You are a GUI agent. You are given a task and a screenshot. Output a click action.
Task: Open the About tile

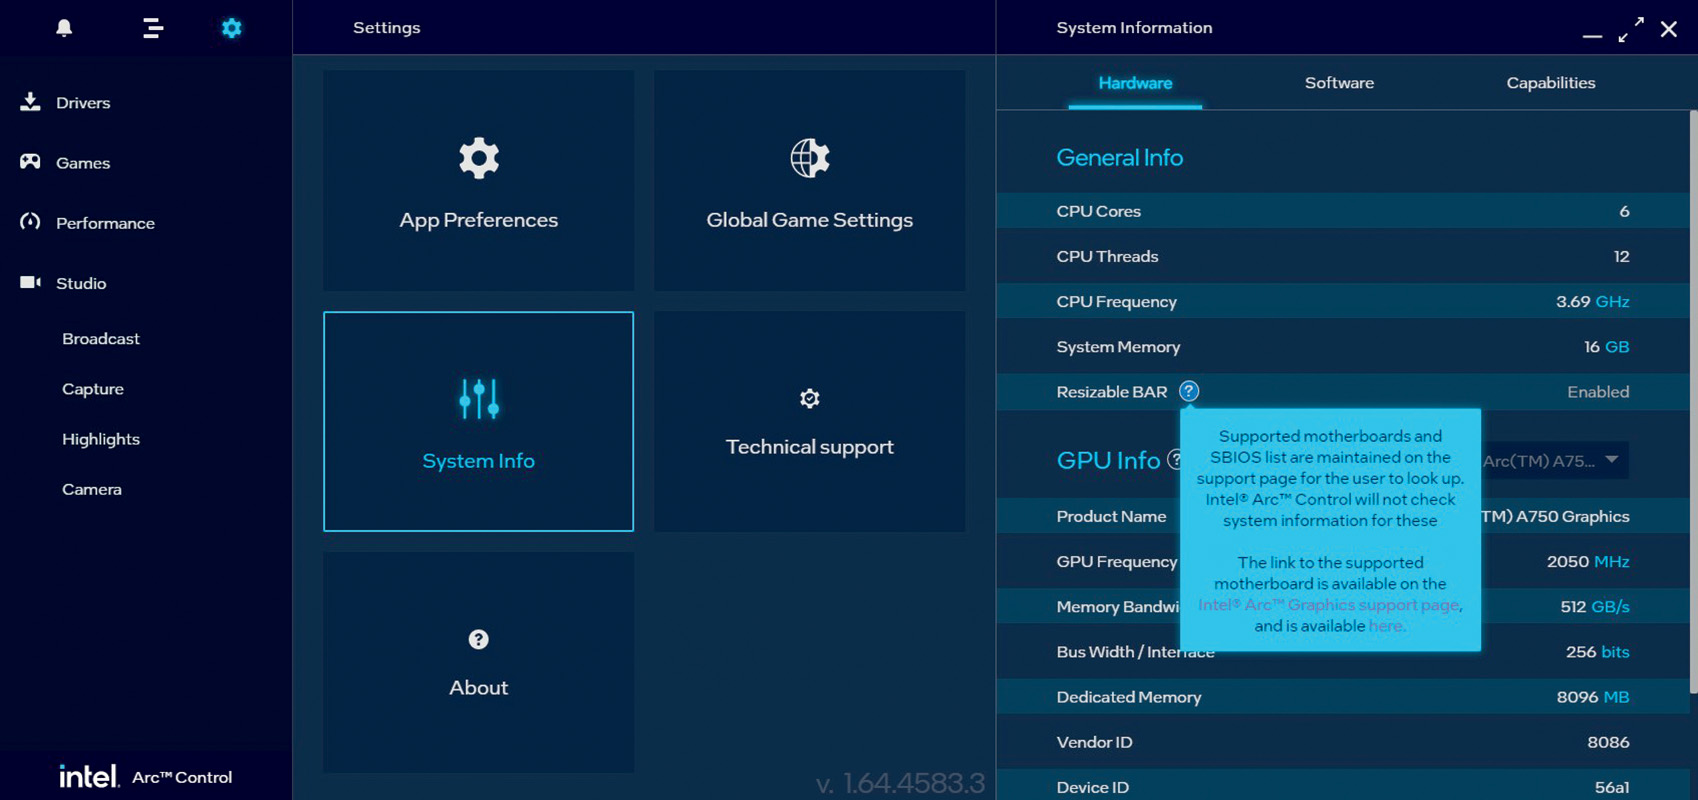click(478, 662)
